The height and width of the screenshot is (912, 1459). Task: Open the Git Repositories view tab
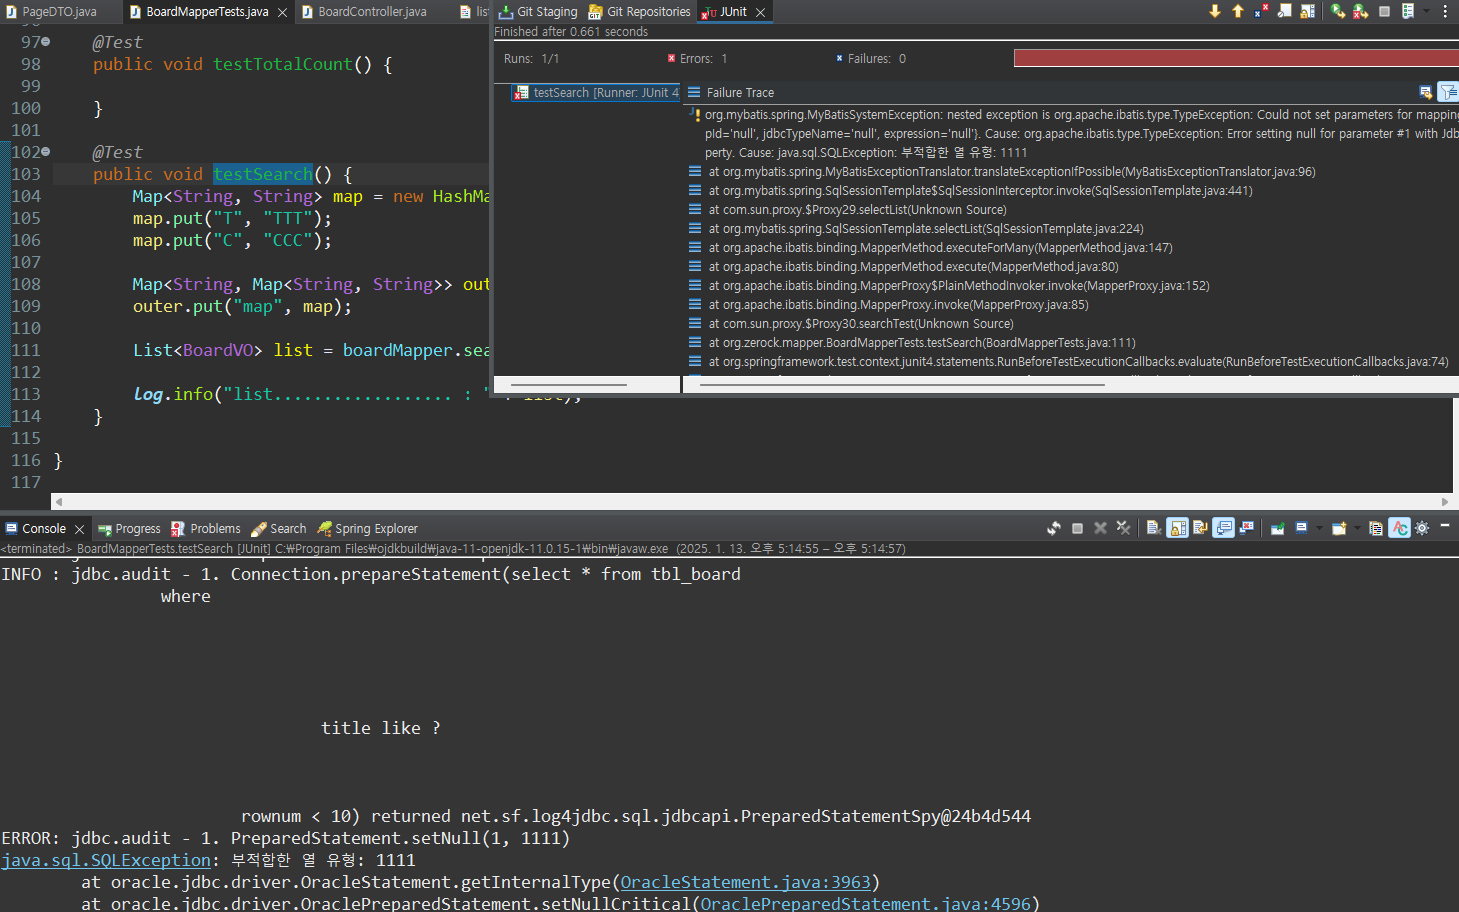pos(639,12)
